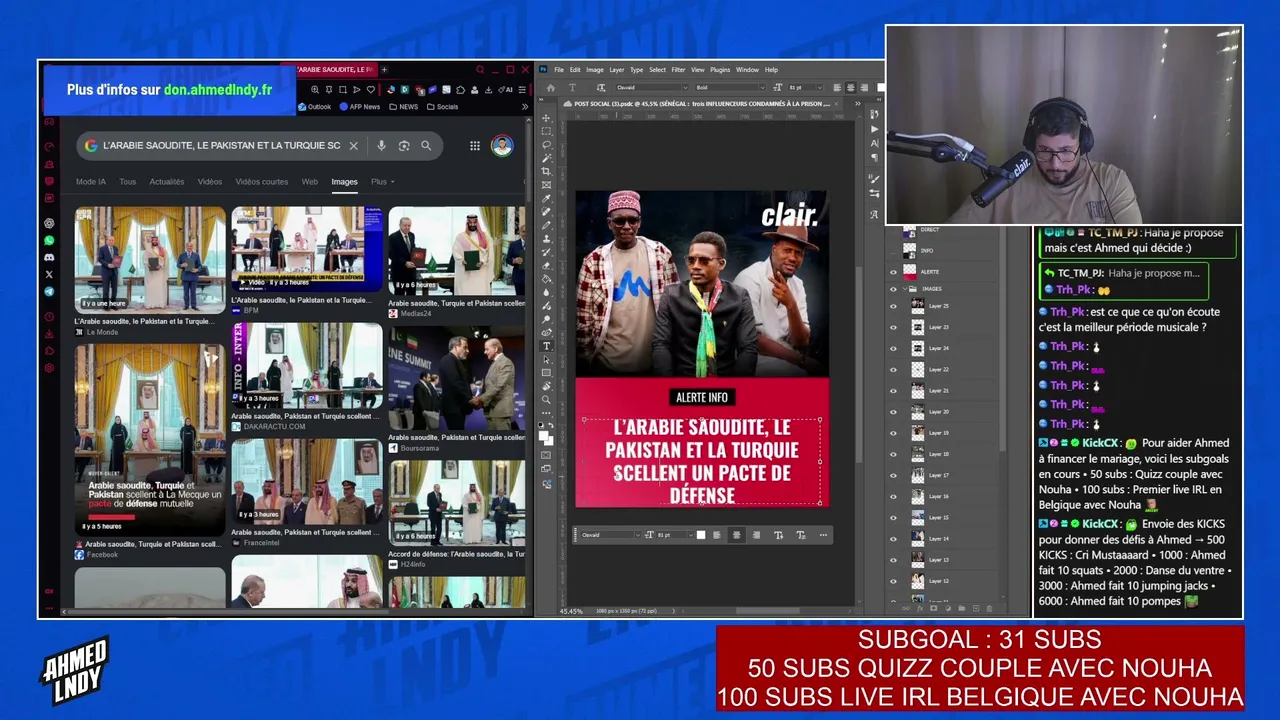Open WhatsApp in the browser sidebar
The height and width of the screenshot is (720, 1280).
49,240
